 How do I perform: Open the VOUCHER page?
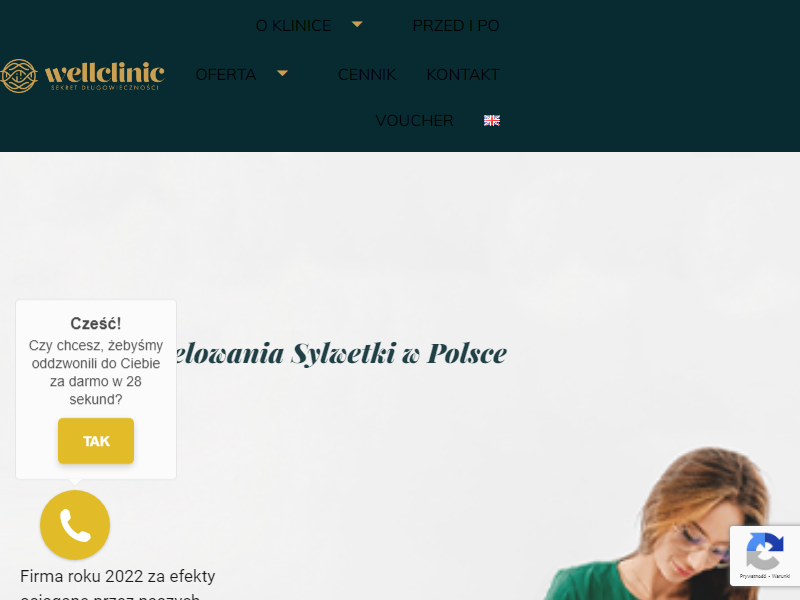(414, 120)
